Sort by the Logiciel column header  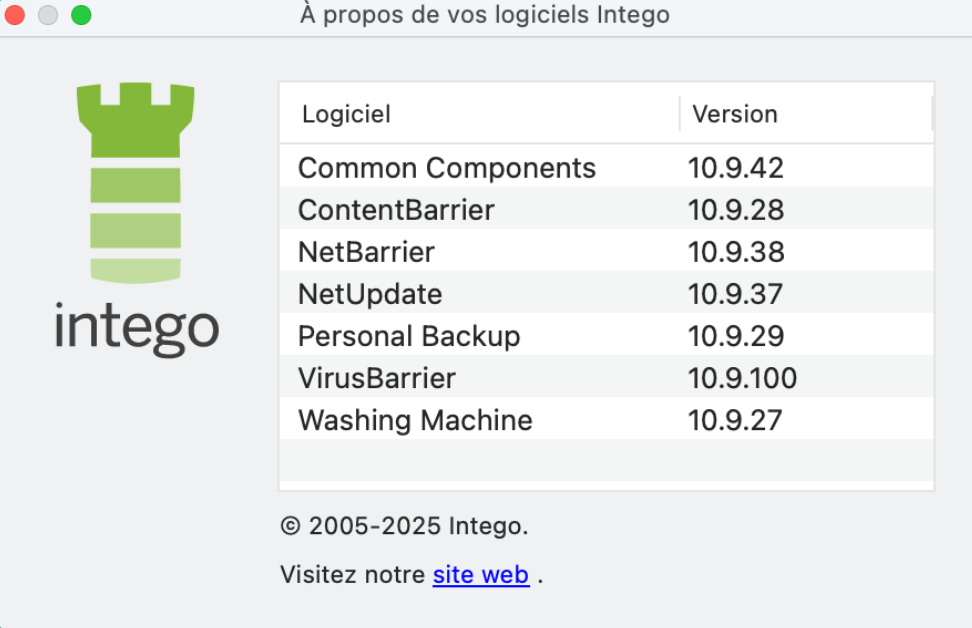346,114
